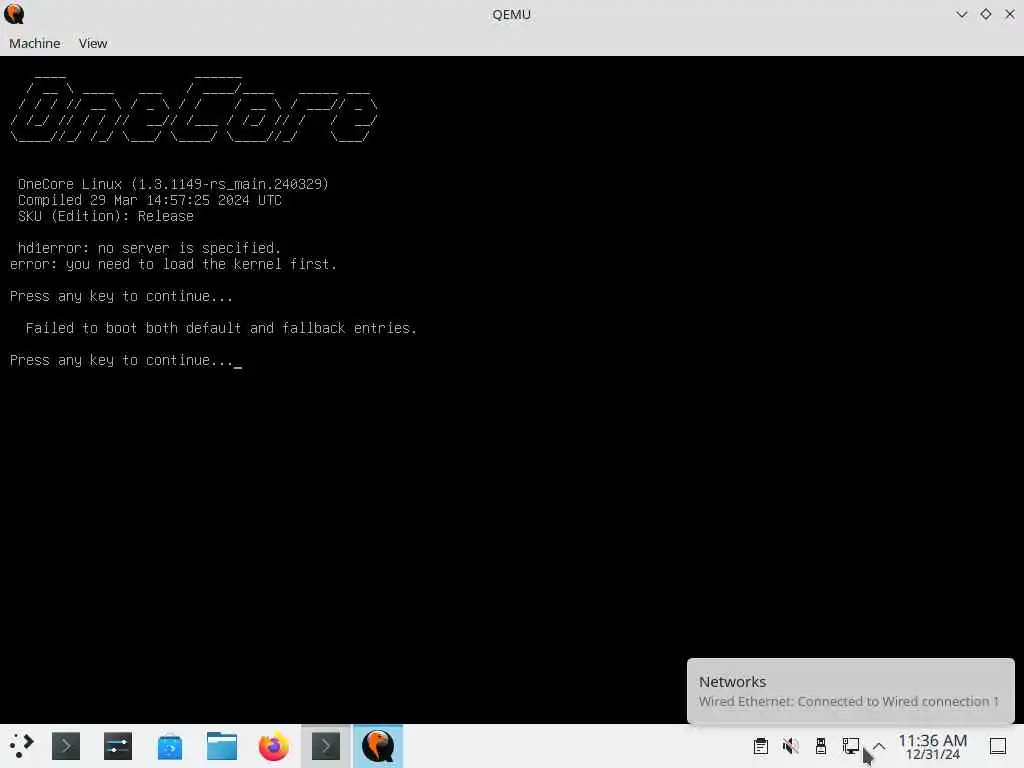
Task: Maximize the QEMU window
Action: pos(985,14)
